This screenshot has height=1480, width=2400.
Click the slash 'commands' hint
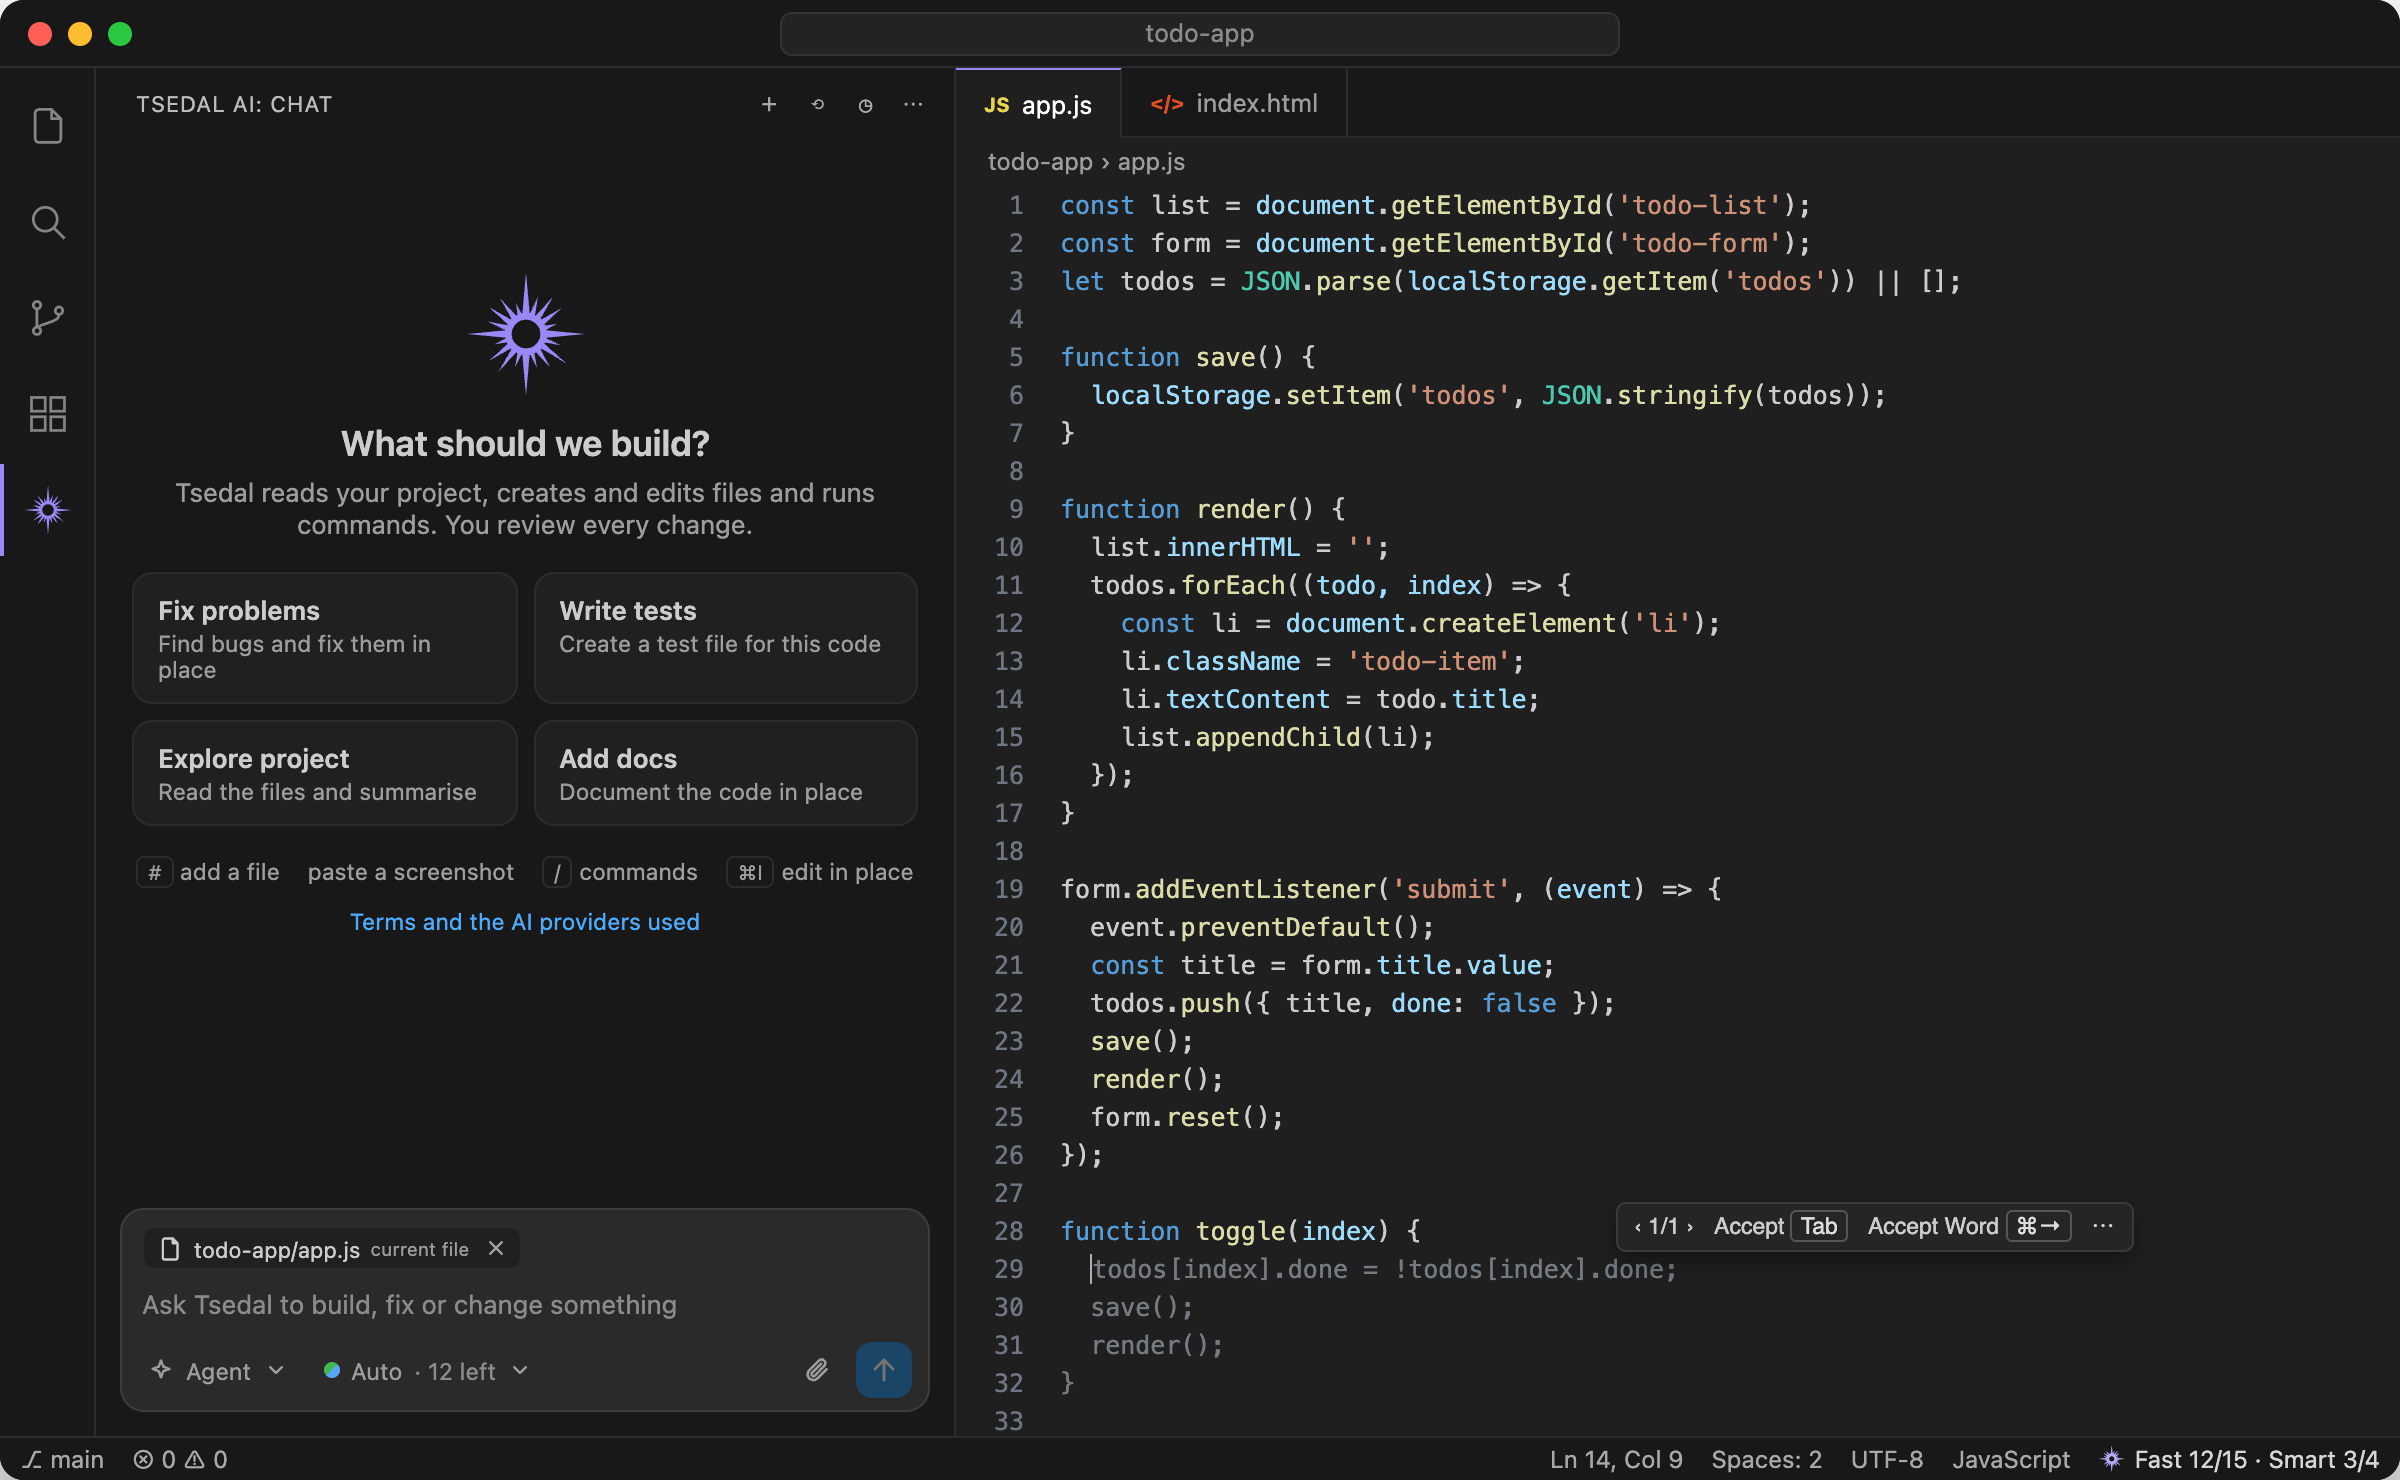[620, 872]
